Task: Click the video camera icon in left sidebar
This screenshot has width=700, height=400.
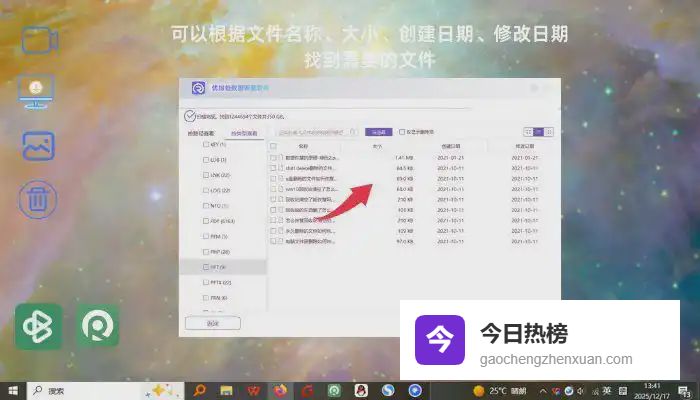Action: point(38,41)
